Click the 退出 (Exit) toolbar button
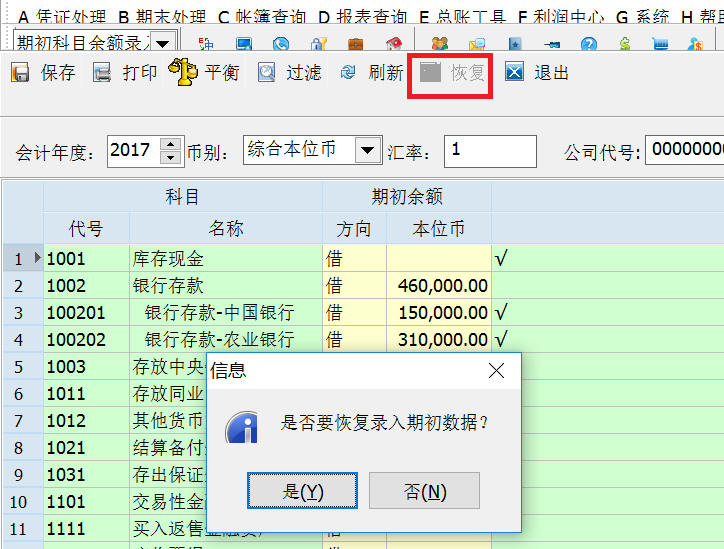 (x=537, y=73)
